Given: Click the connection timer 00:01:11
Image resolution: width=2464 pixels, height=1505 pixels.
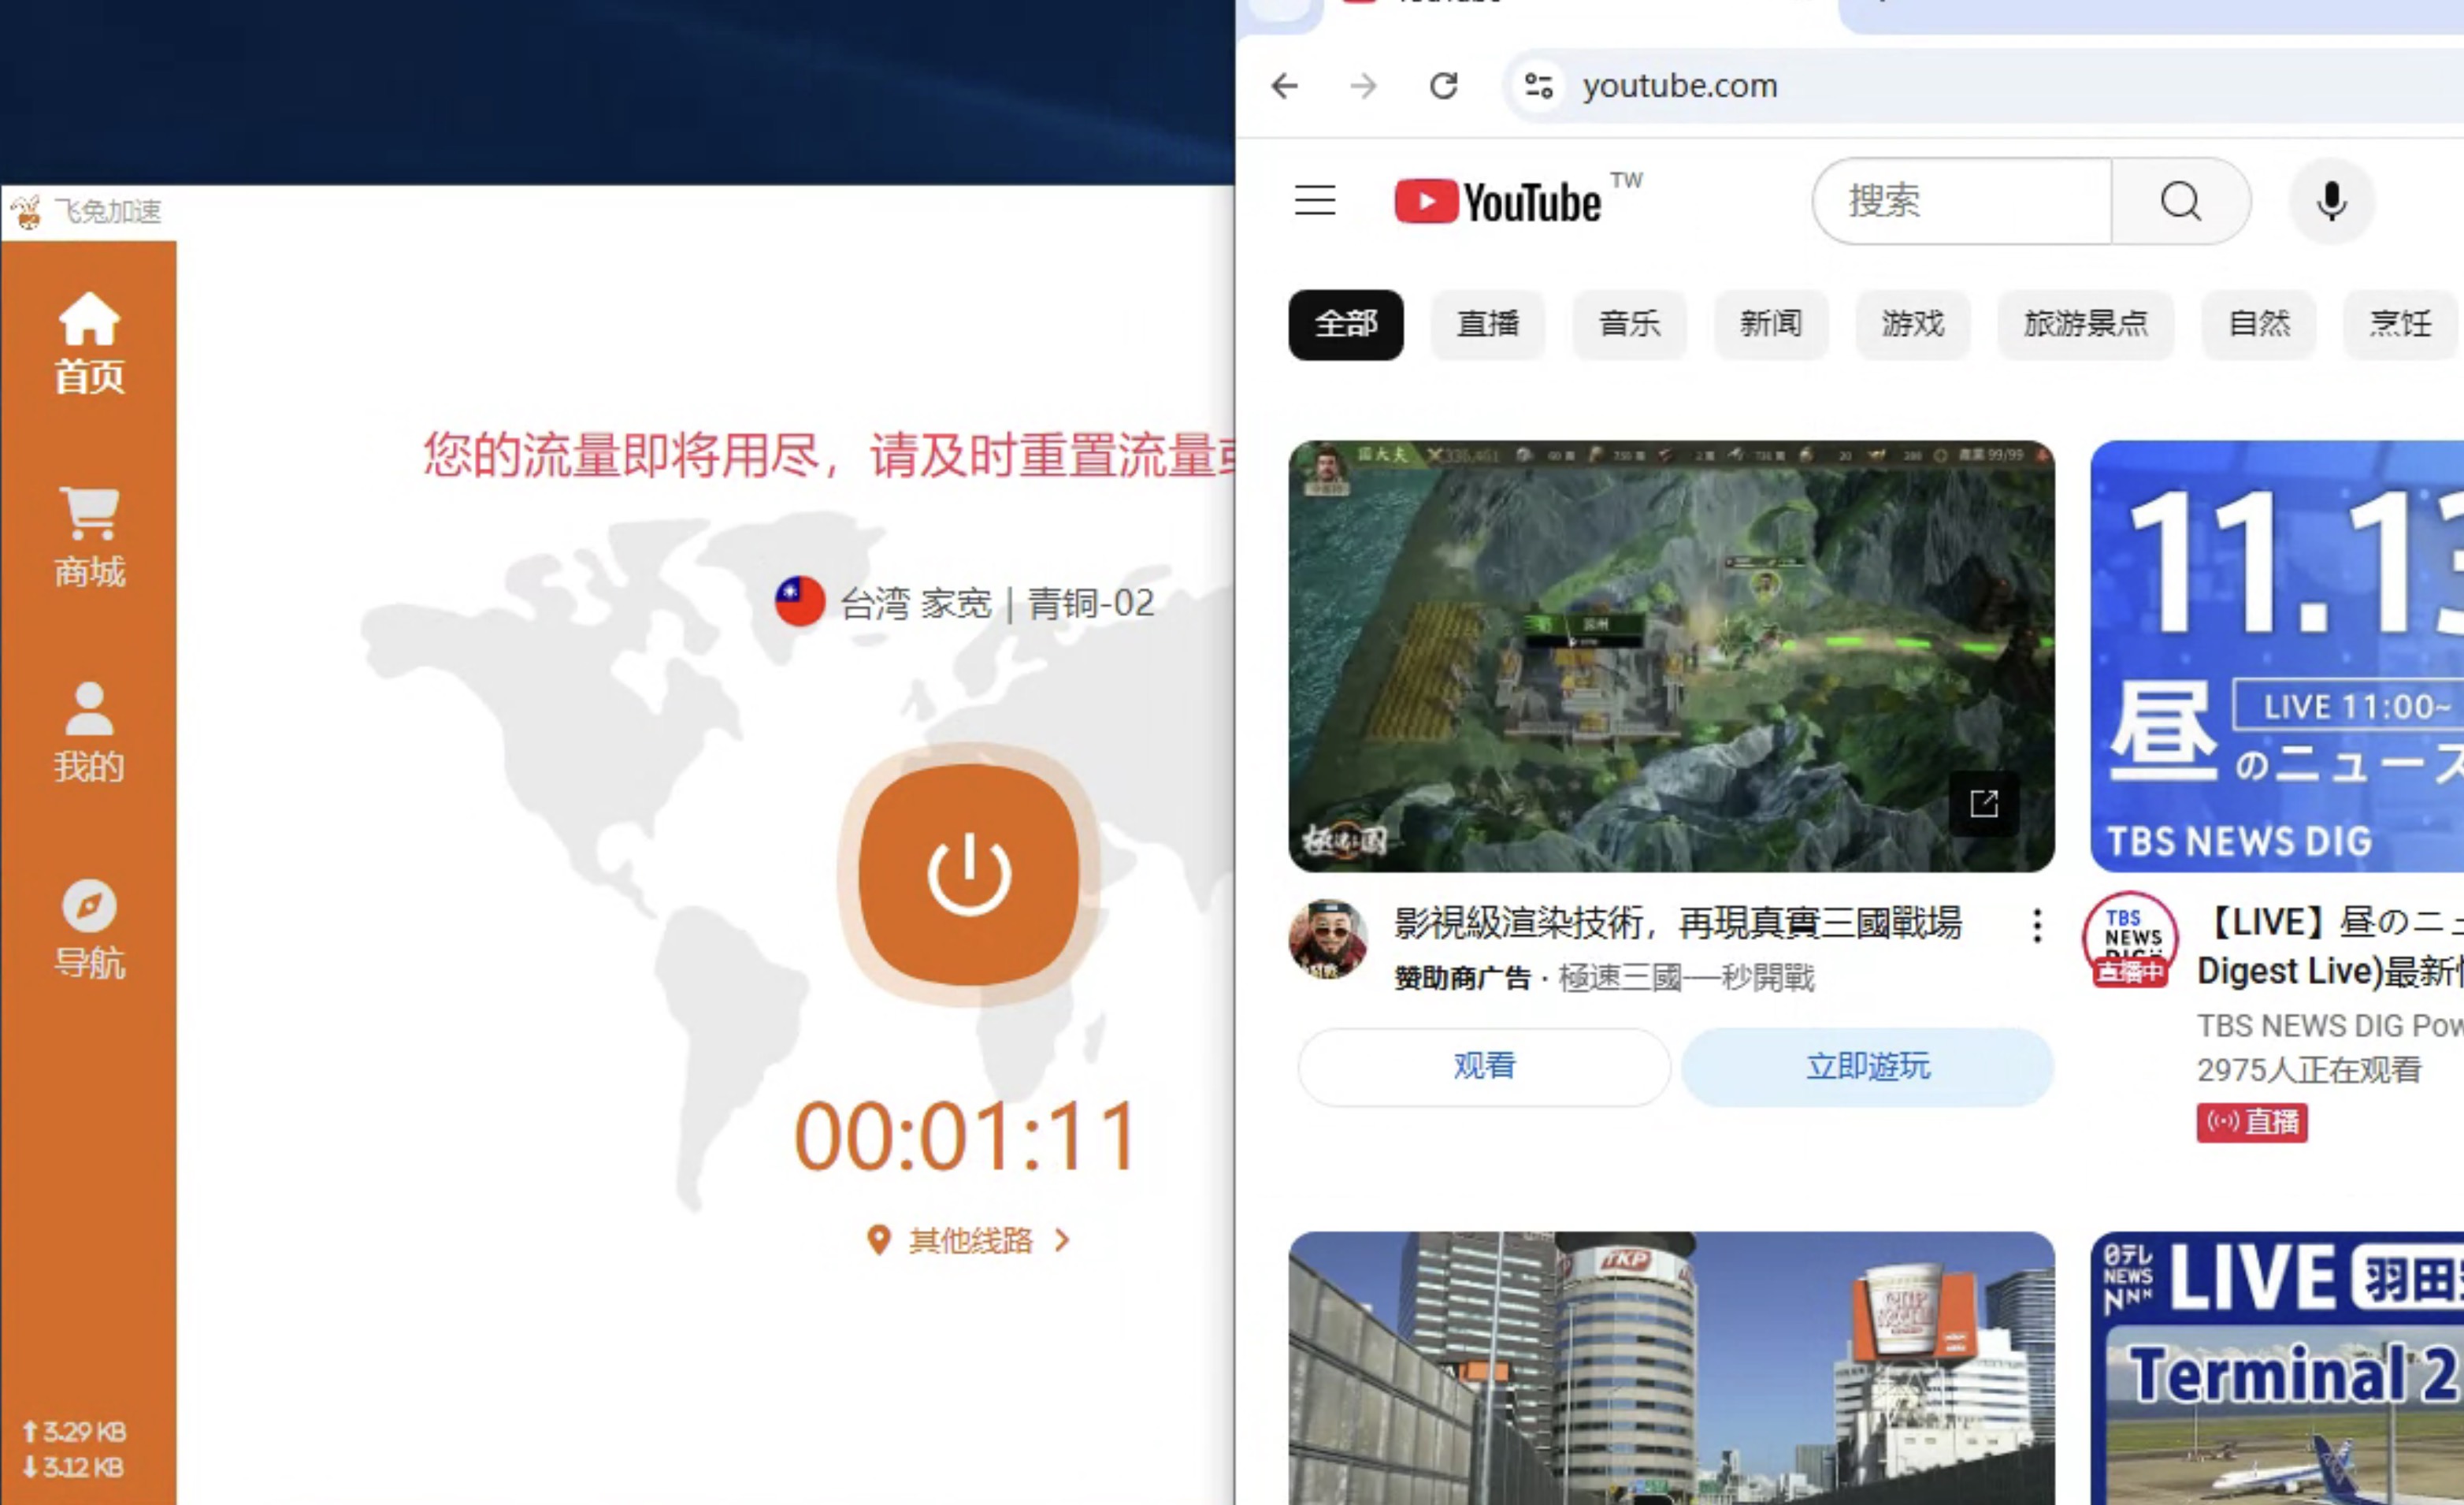Looking at the screenshot, I should point(966,1137).
